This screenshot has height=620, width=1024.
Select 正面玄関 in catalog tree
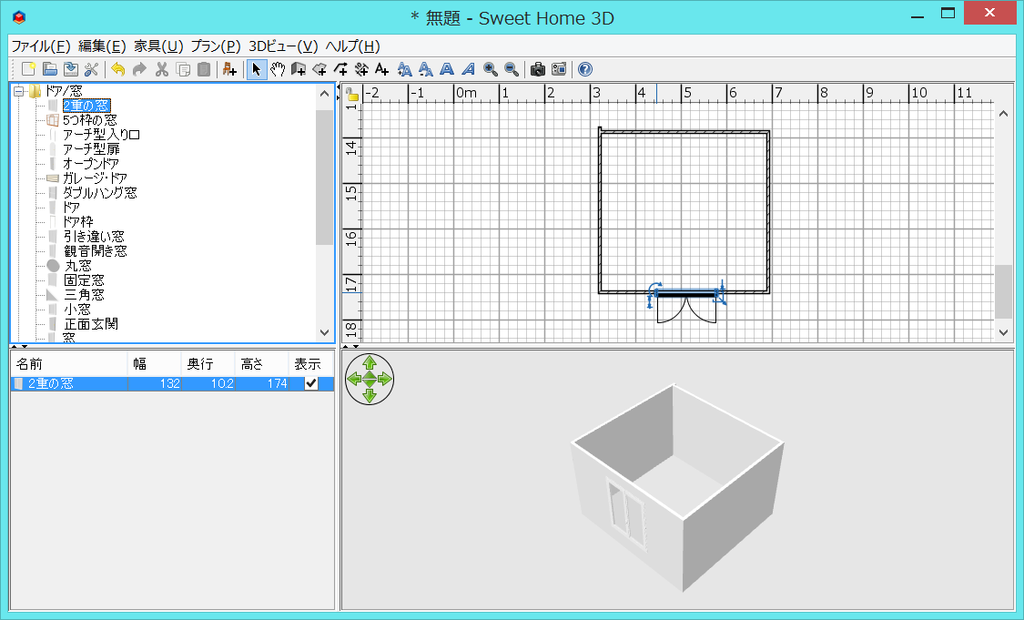tap(91, 323)
